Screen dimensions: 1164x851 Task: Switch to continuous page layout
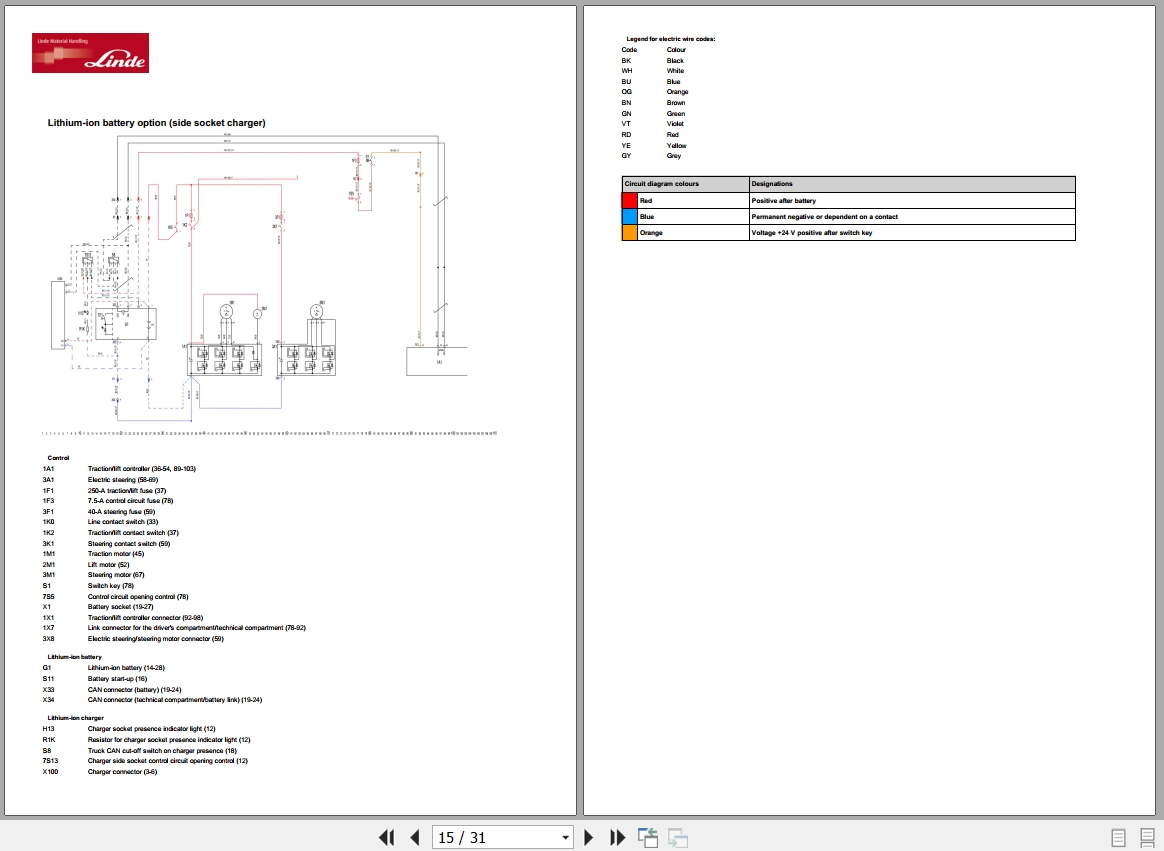coord(1147,838)
